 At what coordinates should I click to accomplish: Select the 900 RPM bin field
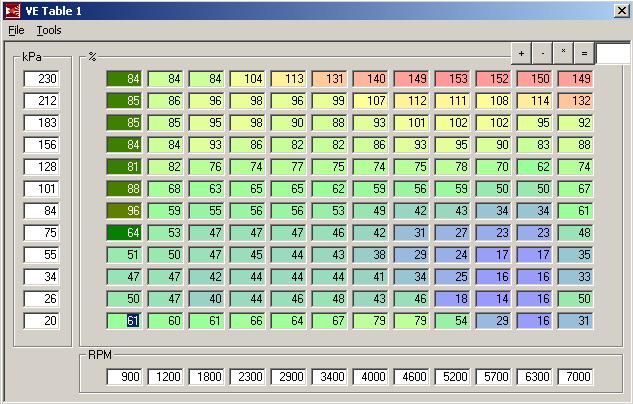(126, 377)
